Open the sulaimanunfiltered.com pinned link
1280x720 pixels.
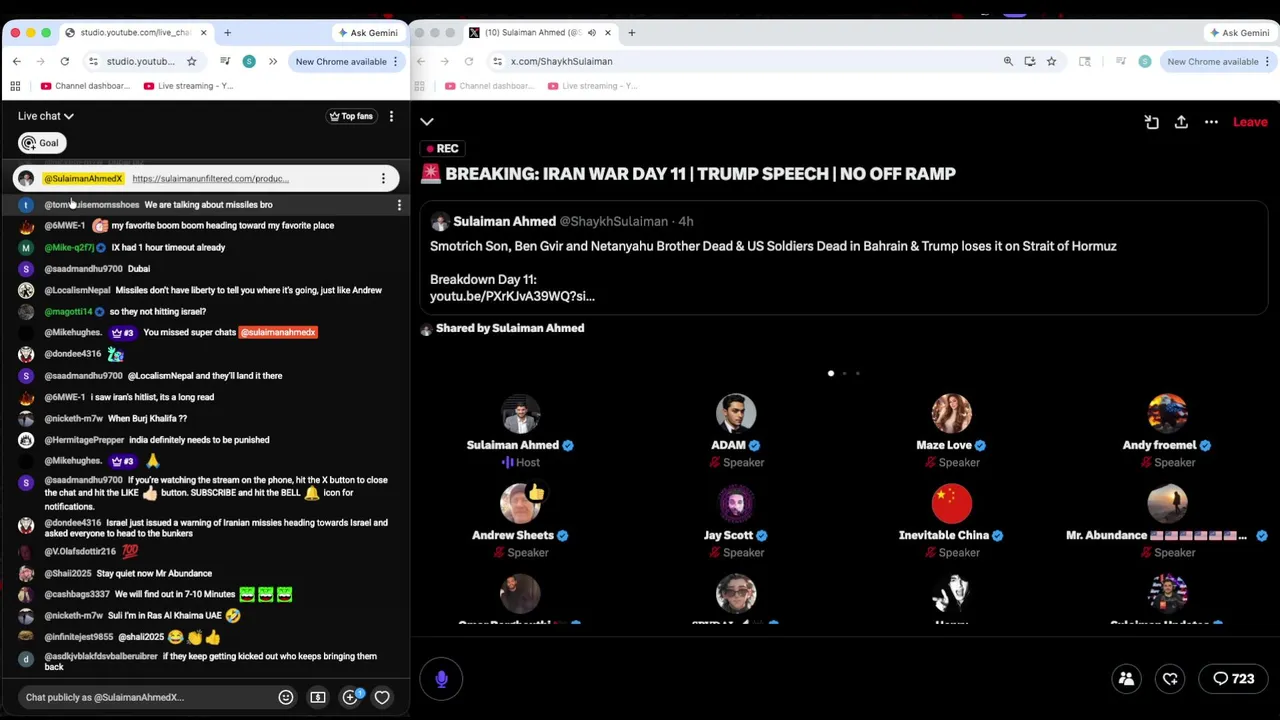210,179
